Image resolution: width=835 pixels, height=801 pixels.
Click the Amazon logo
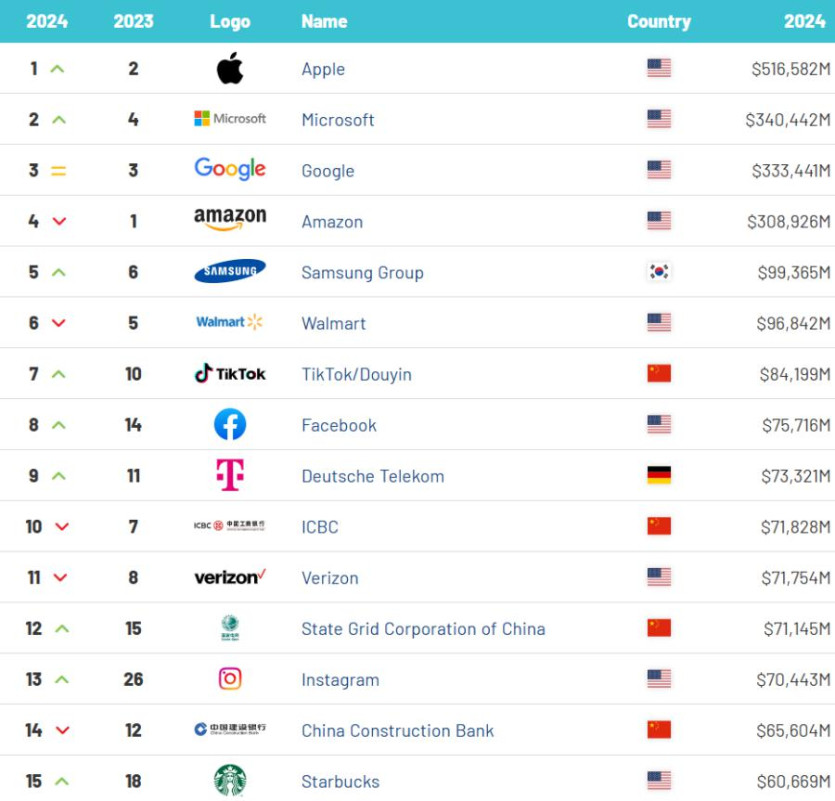(230, 219)
